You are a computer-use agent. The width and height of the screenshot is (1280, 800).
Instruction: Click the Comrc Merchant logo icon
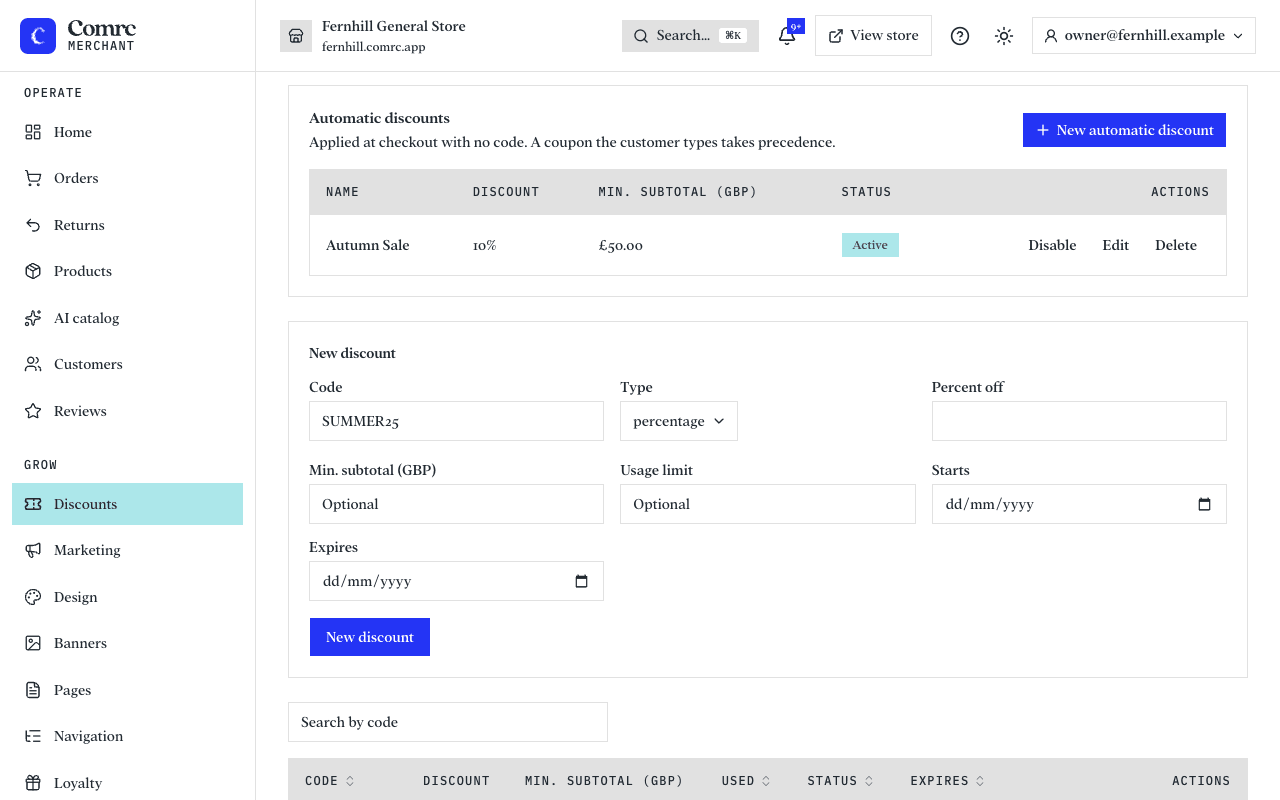coord(38,36)
